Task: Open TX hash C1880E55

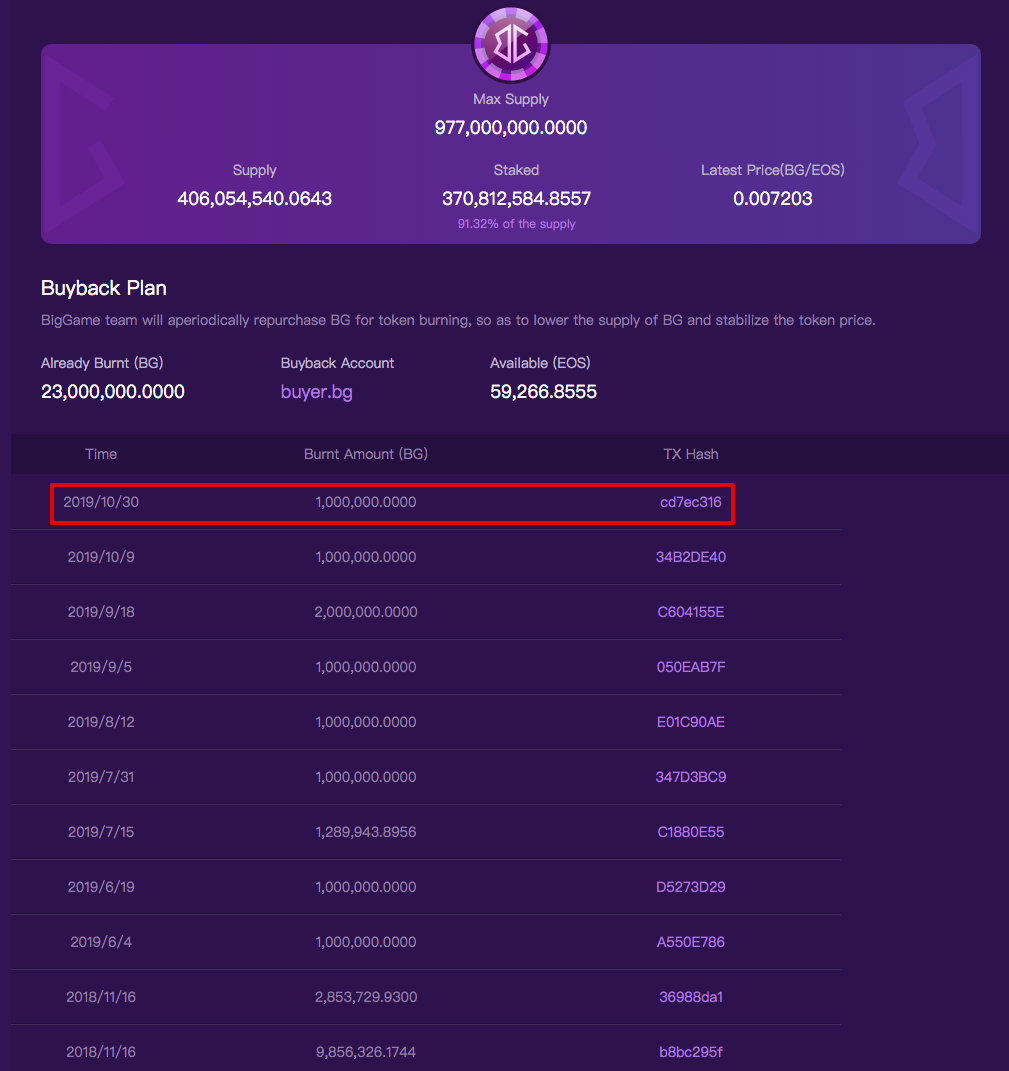Action: tap(691, 832)
